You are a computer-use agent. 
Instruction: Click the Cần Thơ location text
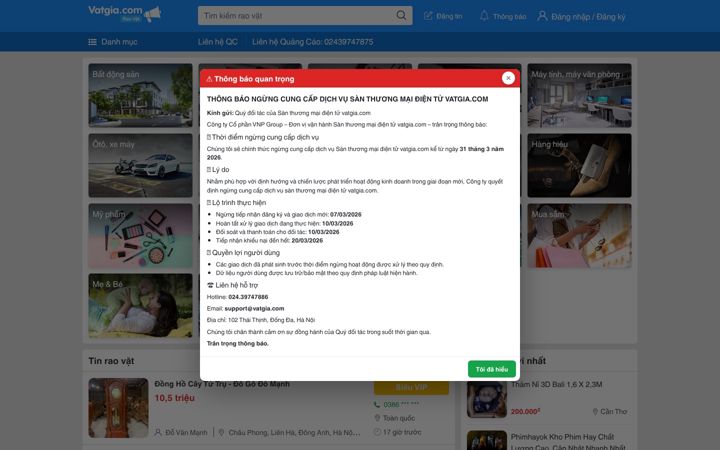tap(614, 411)
